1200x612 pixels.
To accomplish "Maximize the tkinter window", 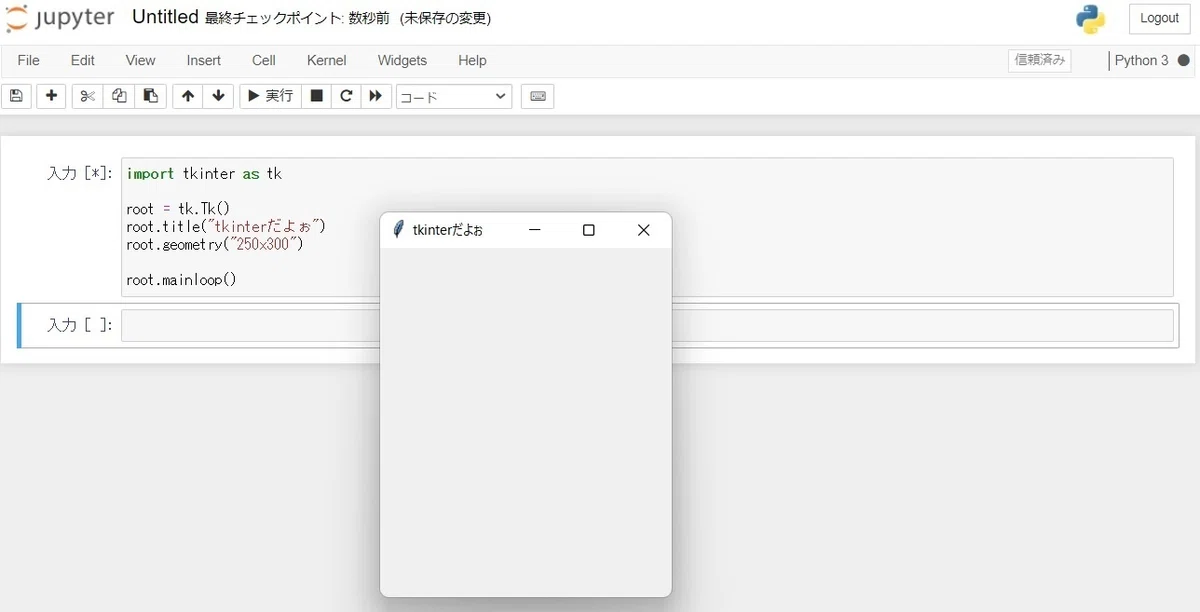I will pos(589,230).
